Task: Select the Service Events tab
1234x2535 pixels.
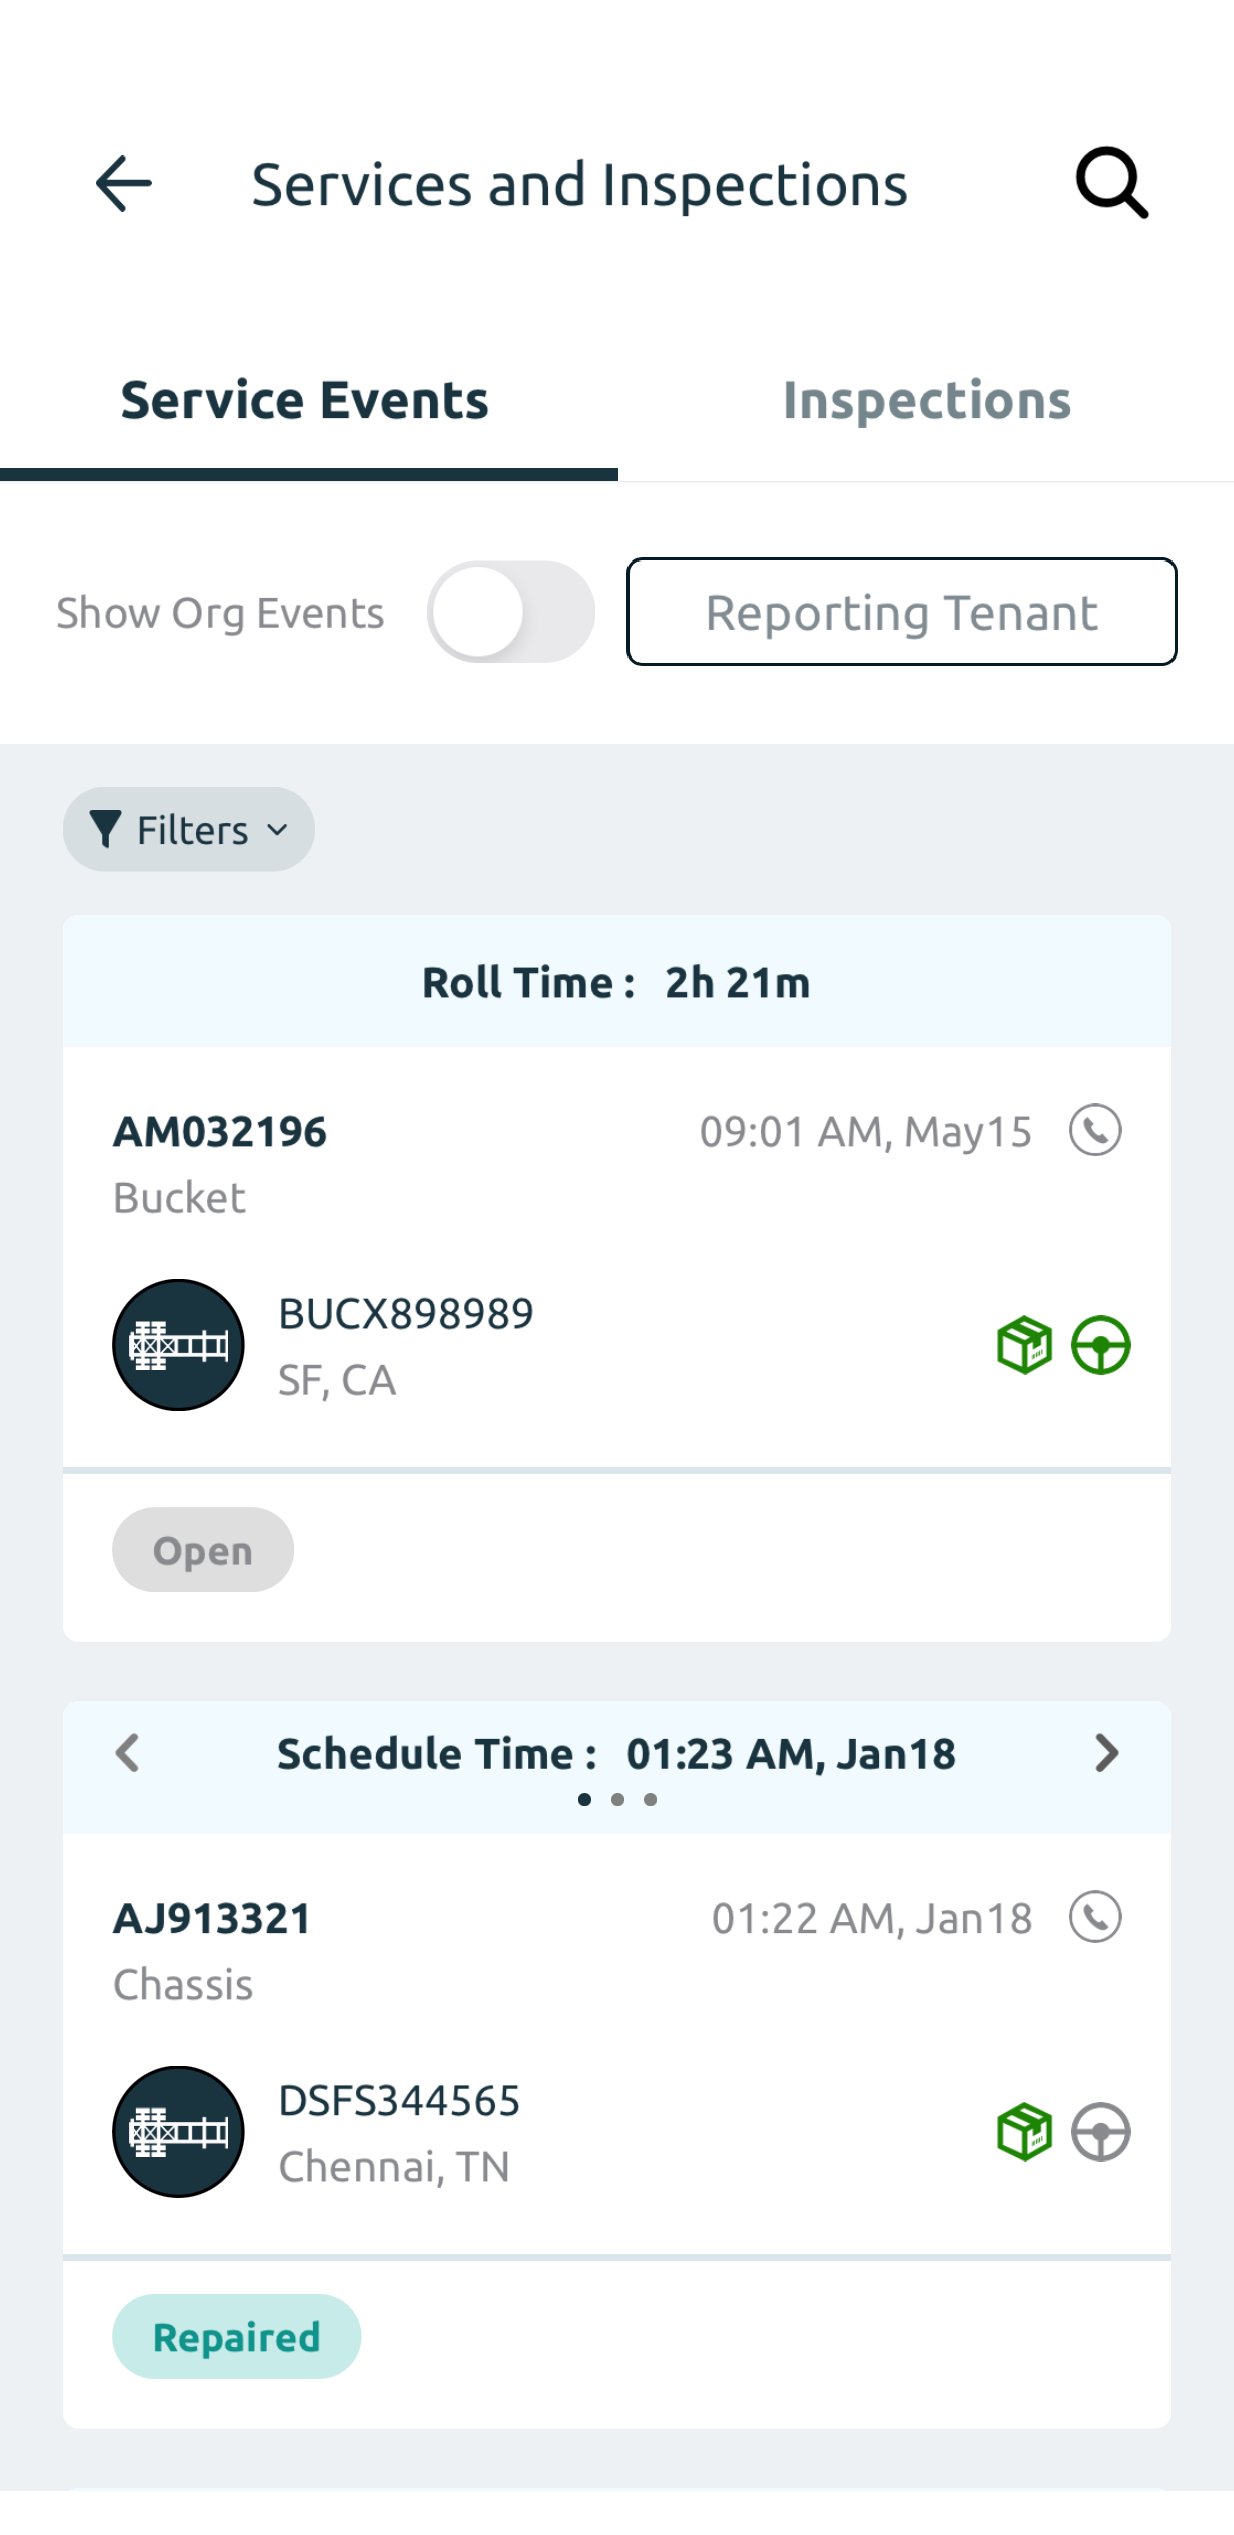Action: [x=305, y=401]
